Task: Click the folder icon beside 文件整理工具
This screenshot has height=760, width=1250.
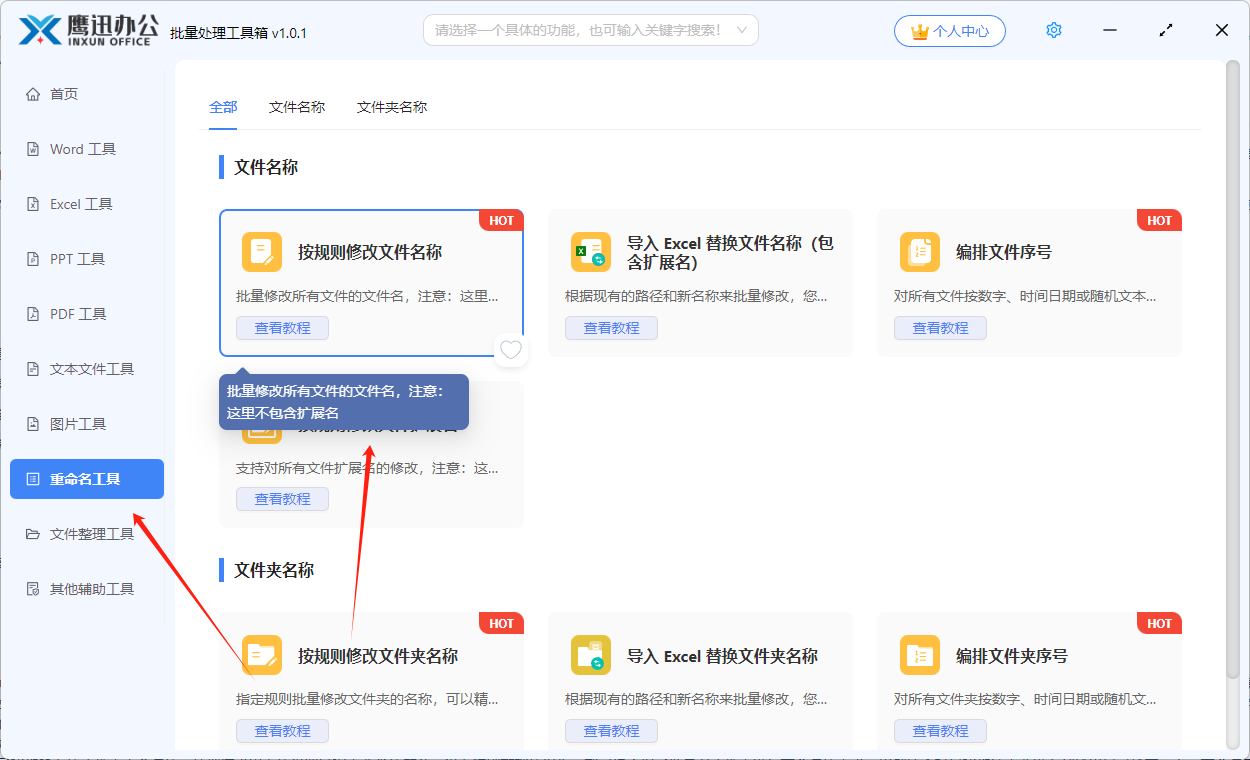Action: pos(33,534)
